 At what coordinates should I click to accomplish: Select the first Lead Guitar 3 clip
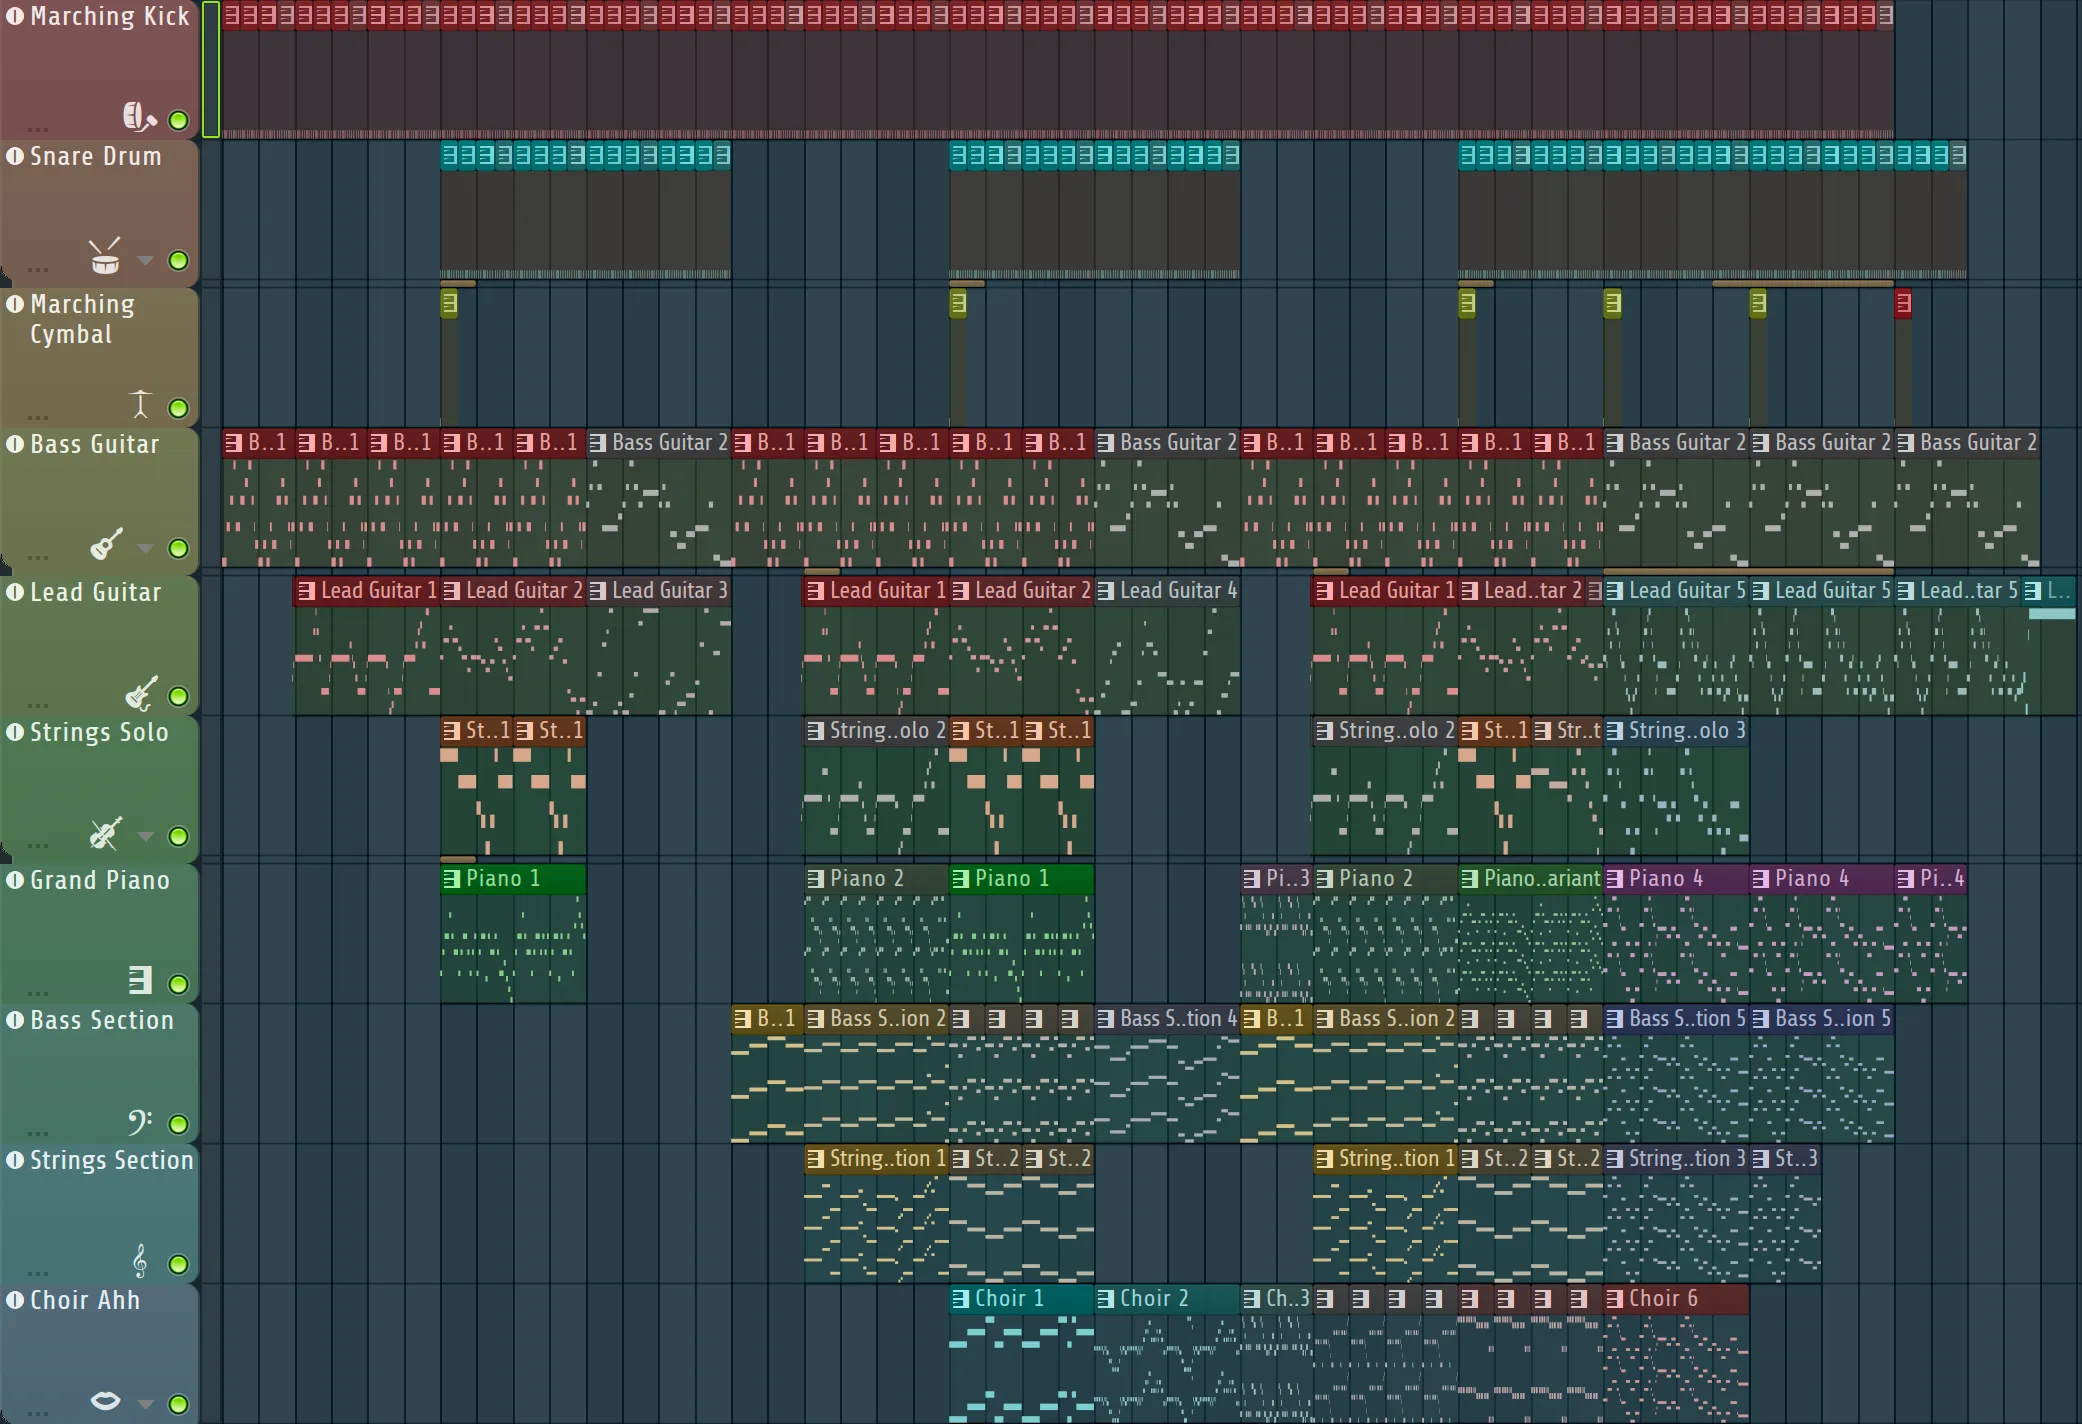coord(668,591)
